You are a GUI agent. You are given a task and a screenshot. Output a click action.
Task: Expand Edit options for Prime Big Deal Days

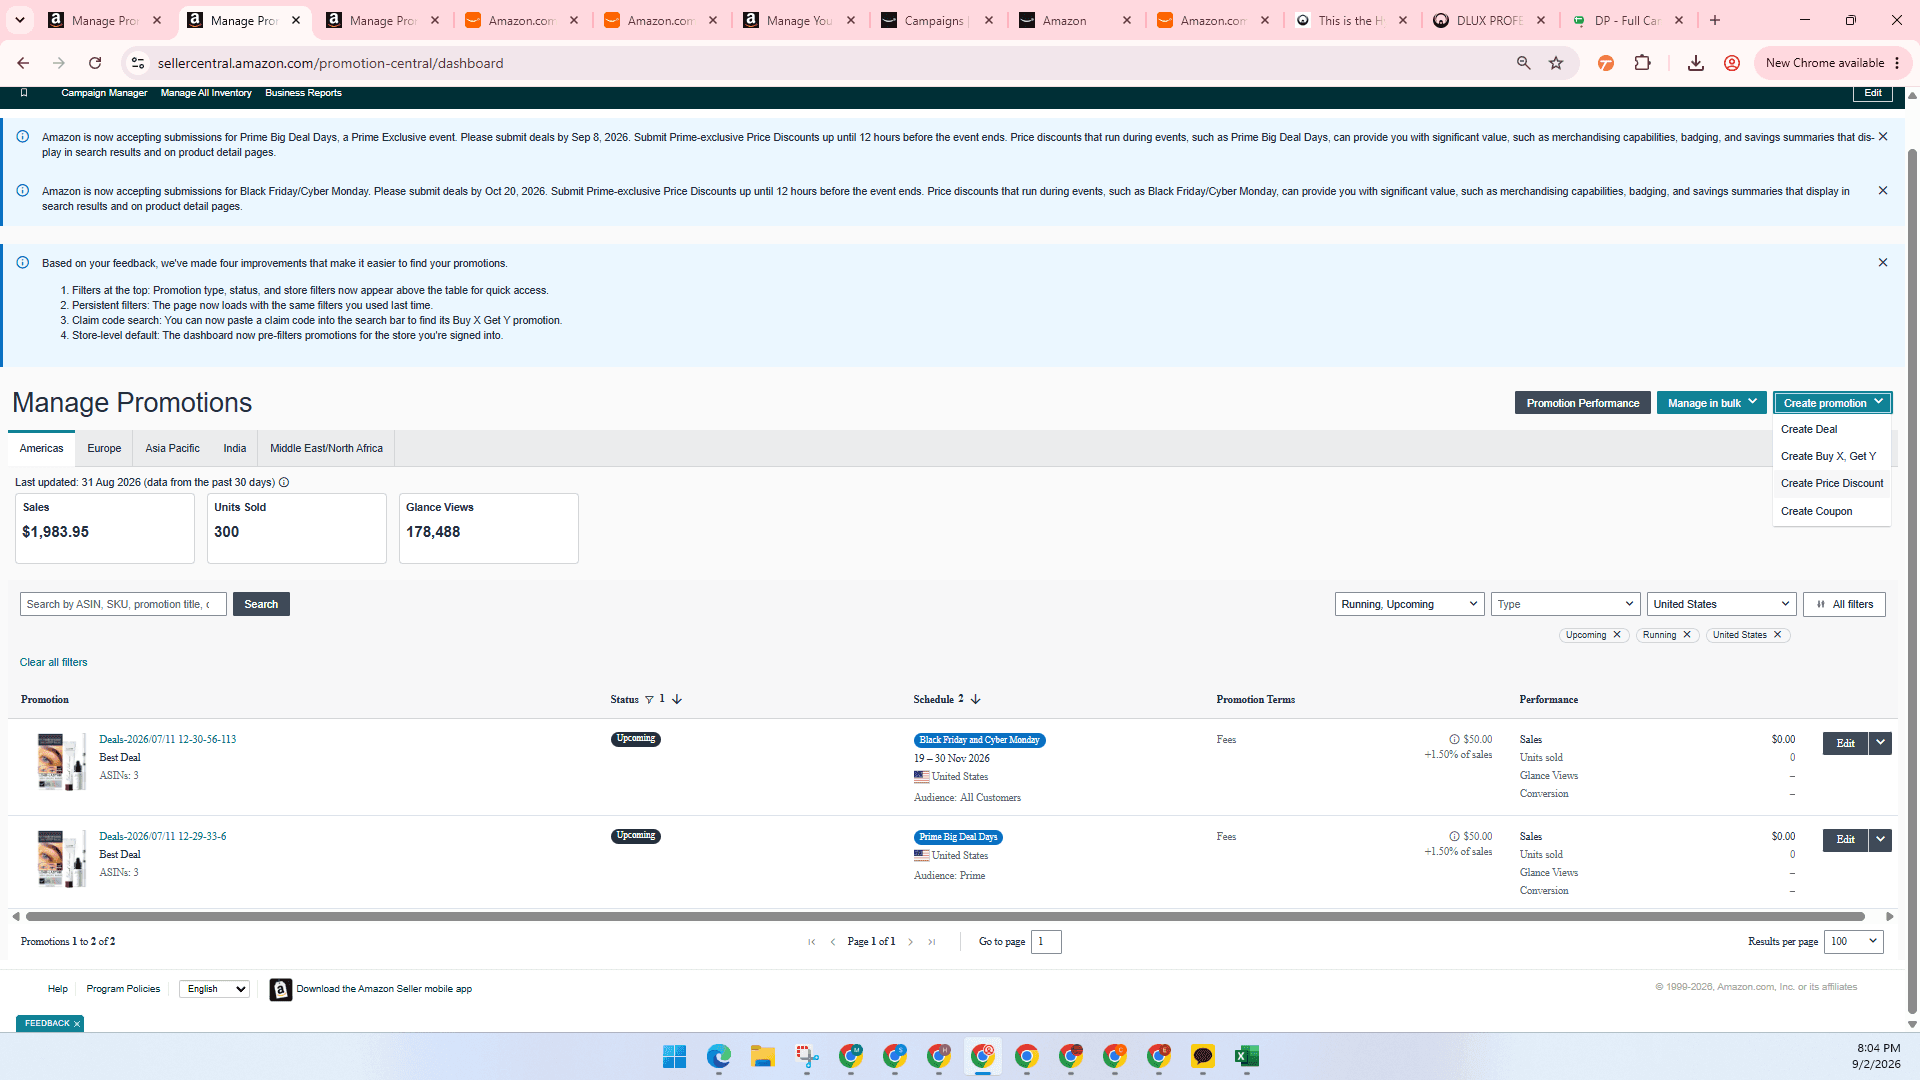(1881, 840)
